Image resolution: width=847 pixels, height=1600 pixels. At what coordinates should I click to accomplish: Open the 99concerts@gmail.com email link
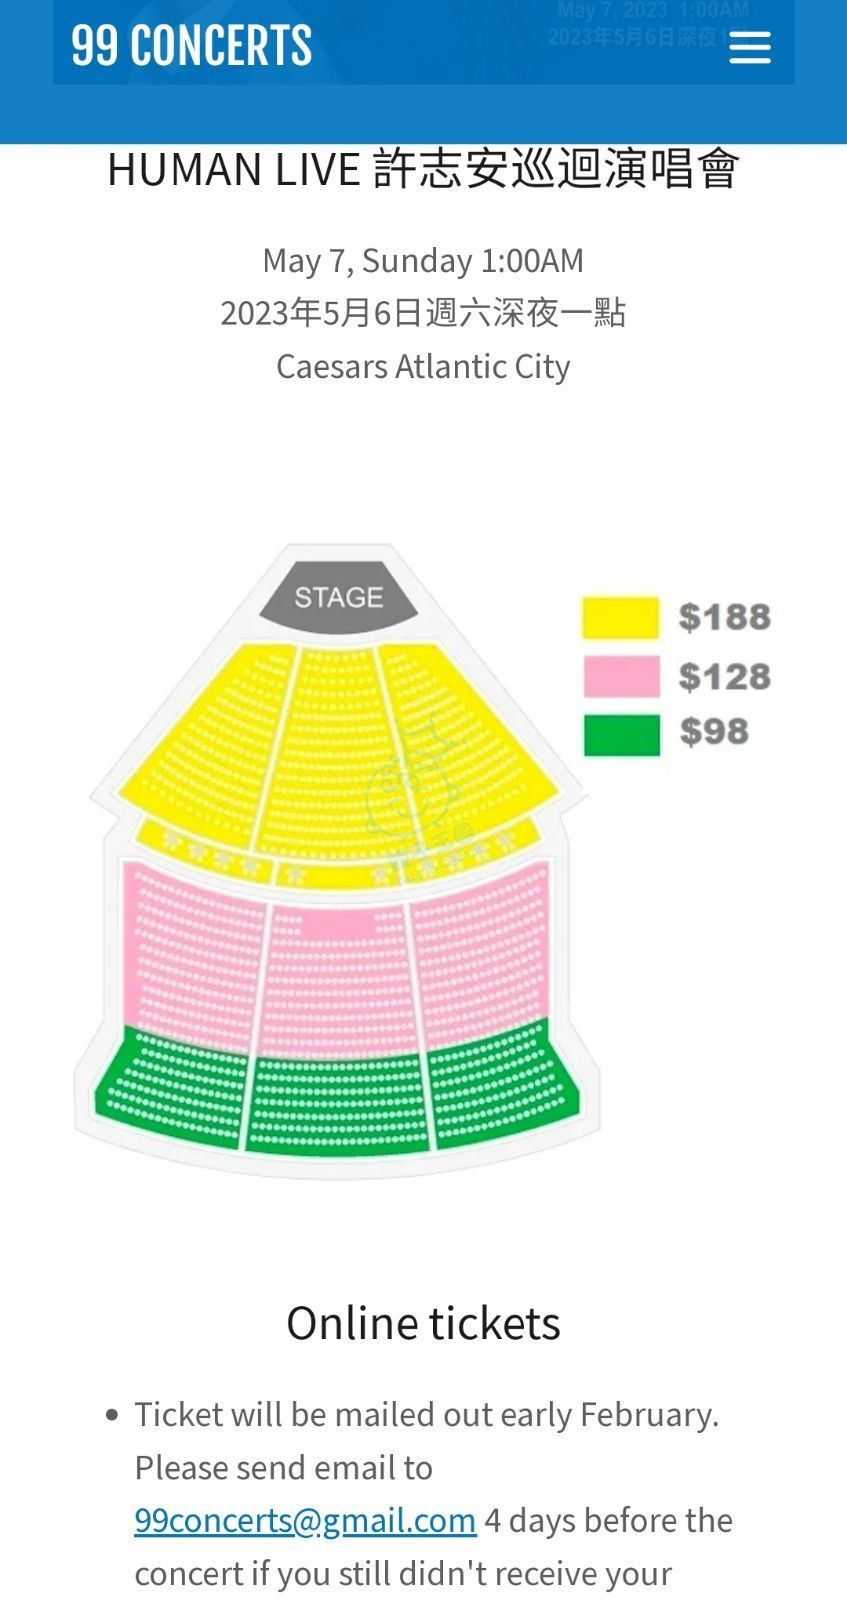click(305, 1520)
